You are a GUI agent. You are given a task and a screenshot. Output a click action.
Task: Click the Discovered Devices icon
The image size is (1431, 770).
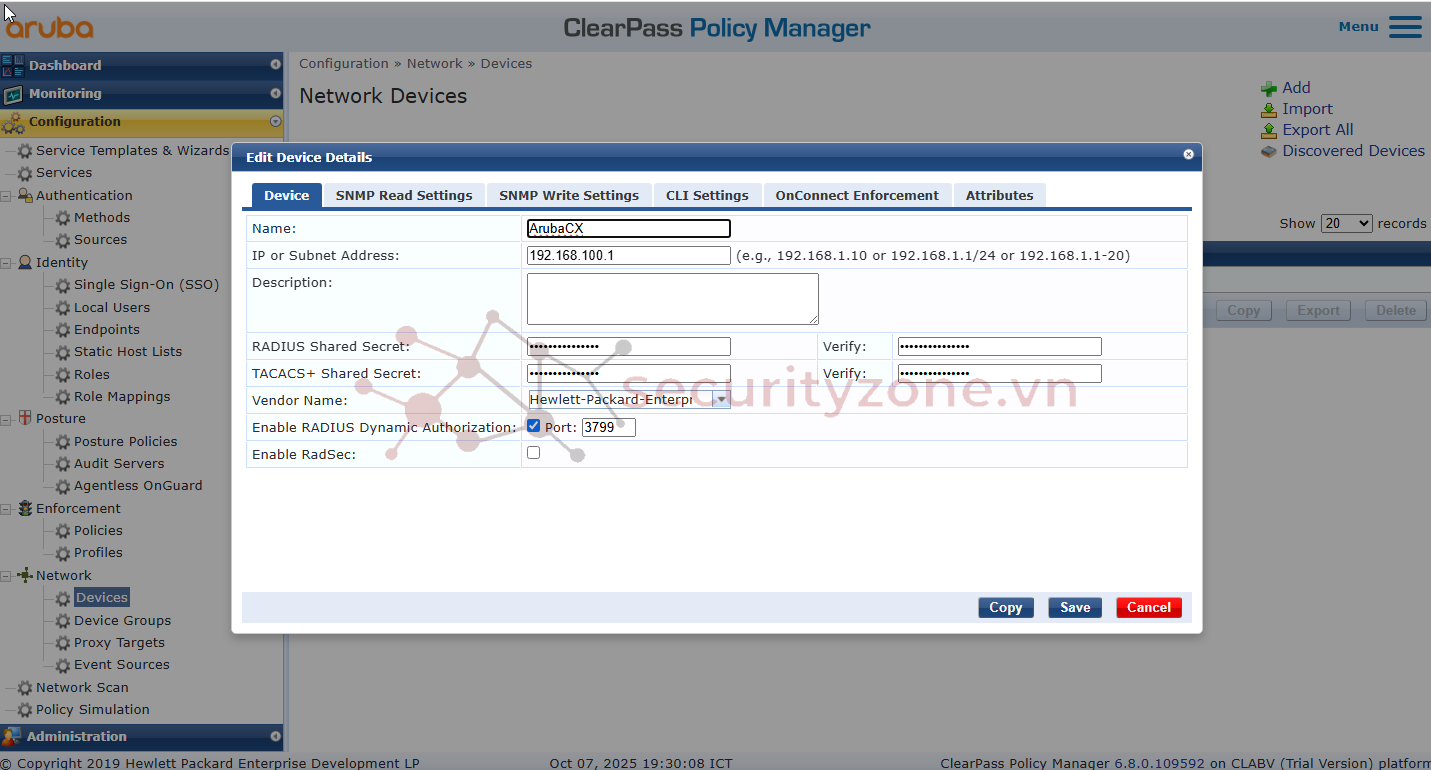coord(1268,152)
